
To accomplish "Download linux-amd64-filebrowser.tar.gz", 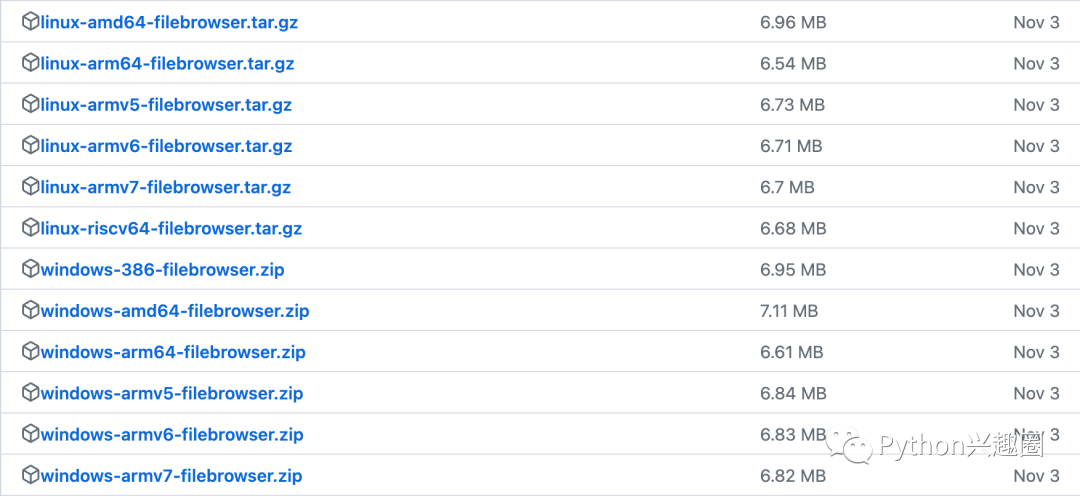I will (169, 23).
